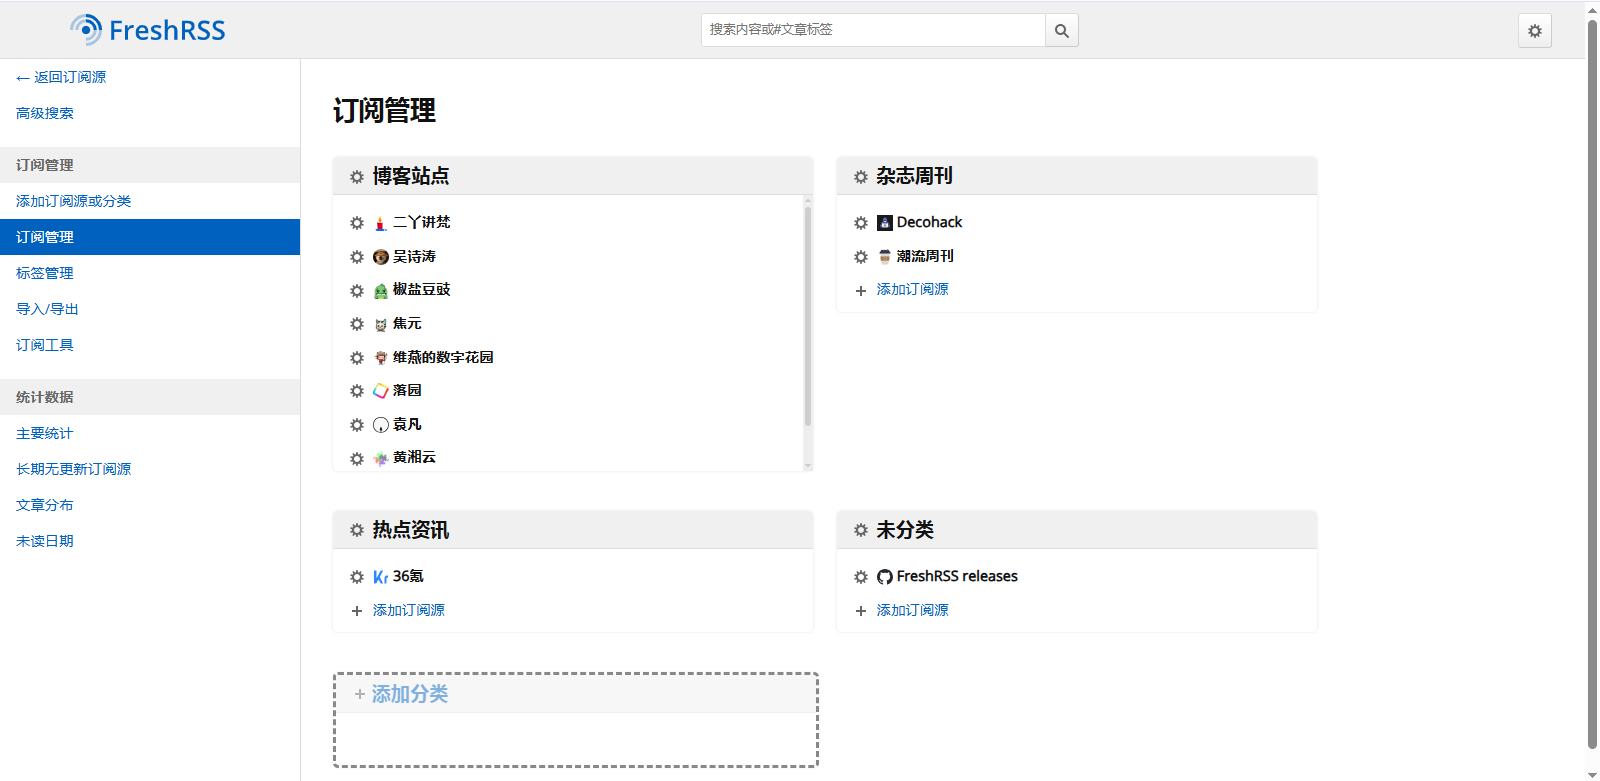The width and height of the screenshot is (1600, 781).
Task: Open 添加订阅源或分类 in sidebar
Action: pos(150,201)
